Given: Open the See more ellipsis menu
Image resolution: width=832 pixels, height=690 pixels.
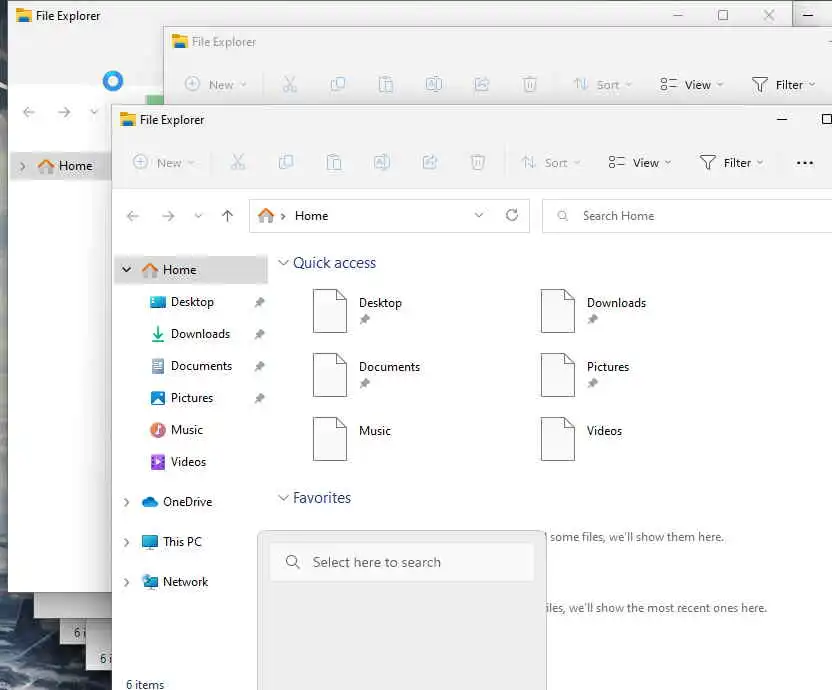Looking at the screenshot, I should point(804,163).
